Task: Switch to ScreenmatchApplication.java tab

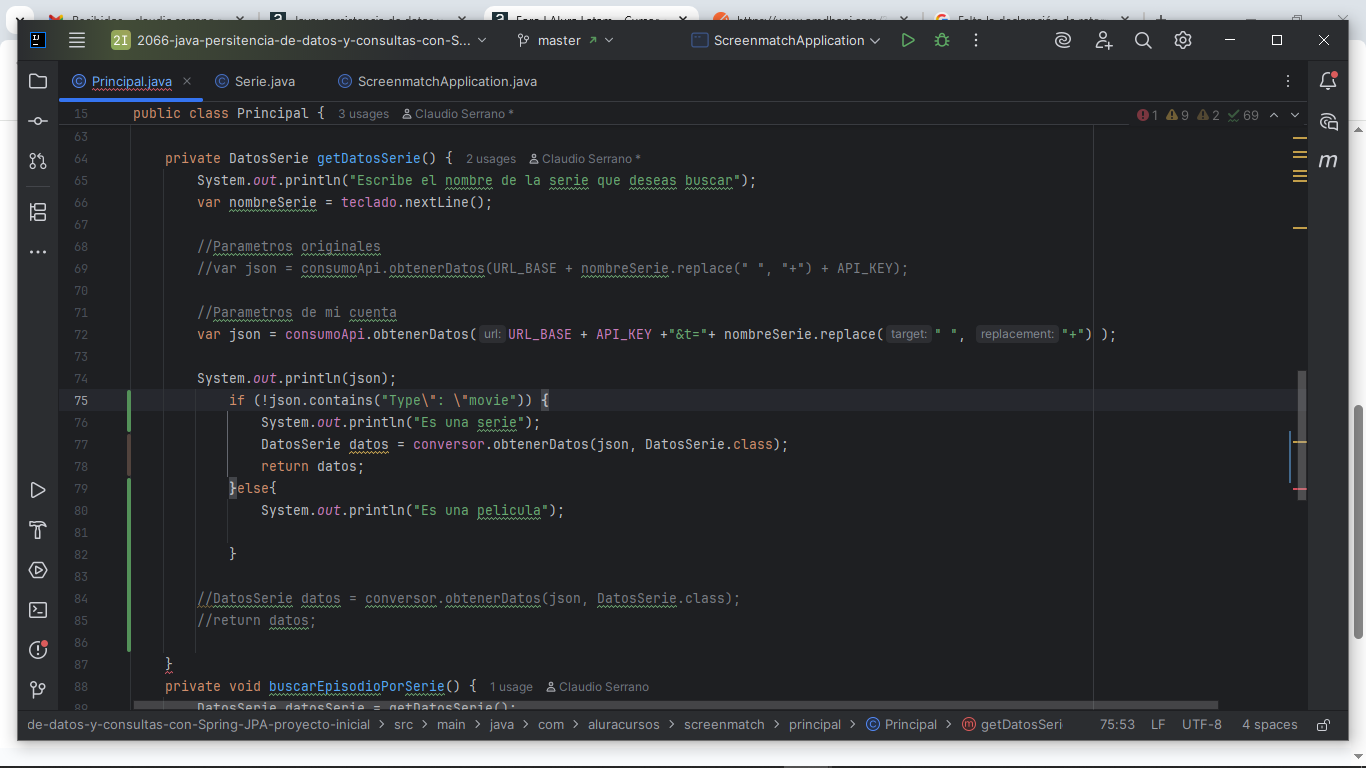Action: point(438,81)
